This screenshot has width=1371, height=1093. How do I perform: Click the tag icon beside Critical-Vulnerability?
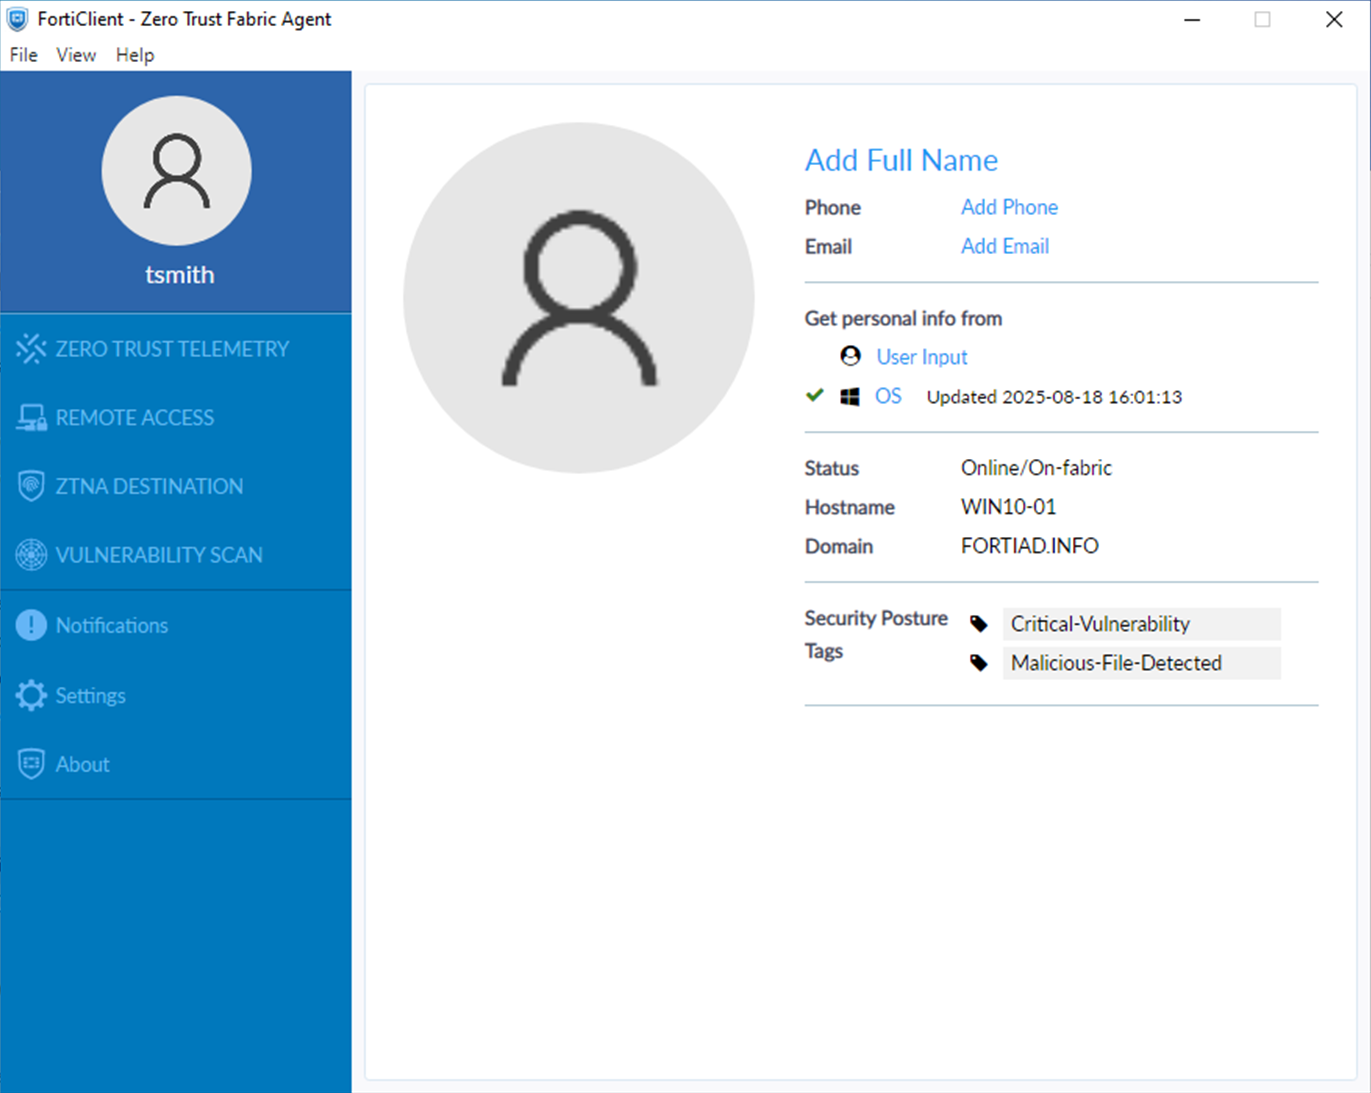tap(979, 625)
